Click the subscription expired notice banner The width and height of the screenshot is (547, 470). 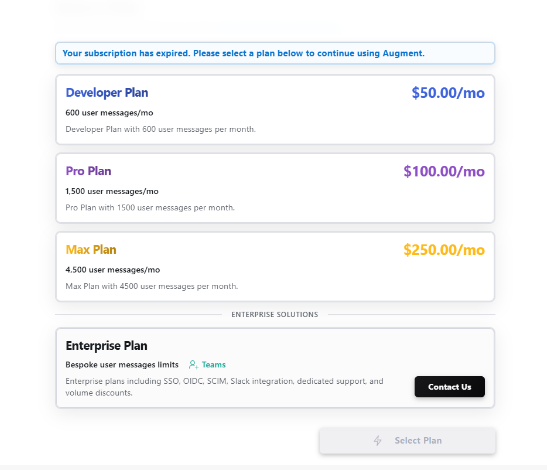(275, 53)
